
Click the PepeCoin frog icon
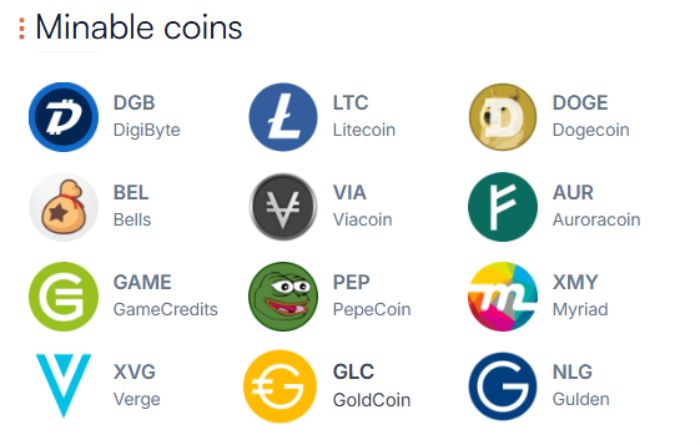pyautogui.click(x=283, y=296)
